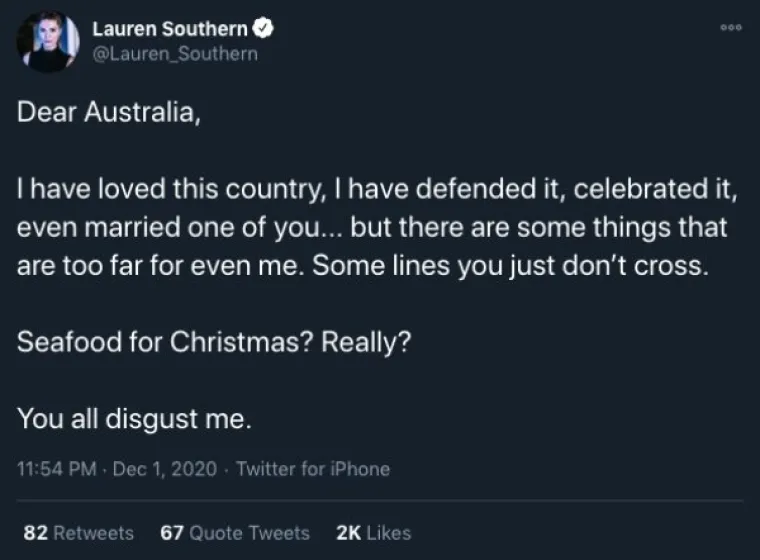Click the "Seafood for Christmas? Really?" line
760x560 pixels.
click(x=214, y=341)
